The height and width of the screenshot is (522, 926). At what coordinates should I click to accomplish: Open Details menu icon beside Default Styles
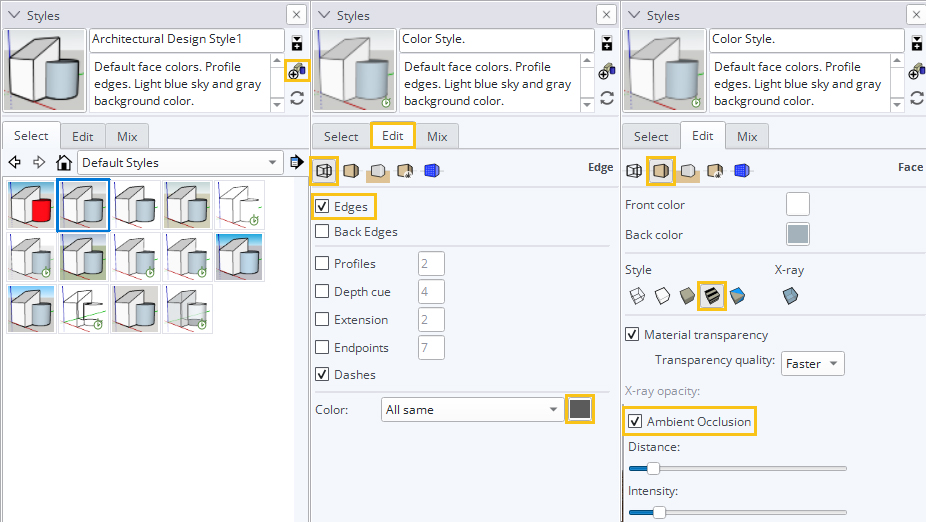point(296,162)
